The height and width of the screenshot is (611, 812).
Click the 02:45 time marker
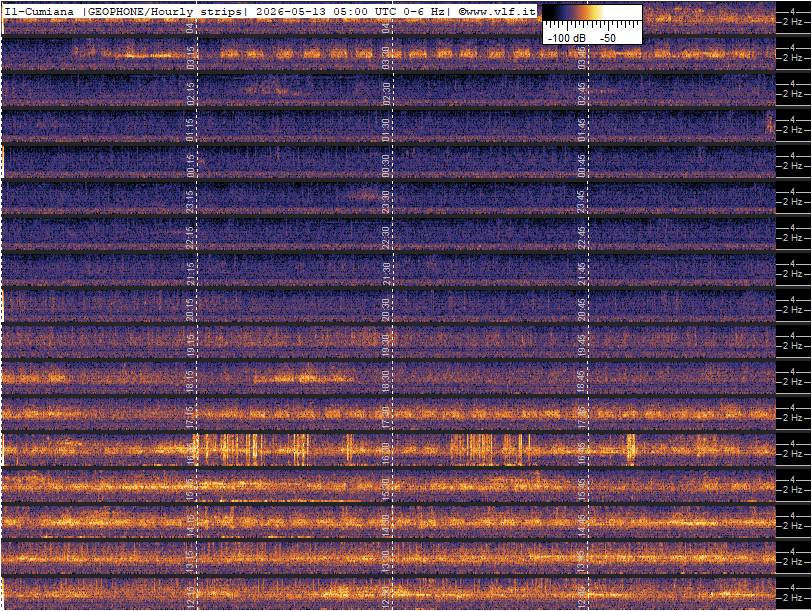[582, 94]
